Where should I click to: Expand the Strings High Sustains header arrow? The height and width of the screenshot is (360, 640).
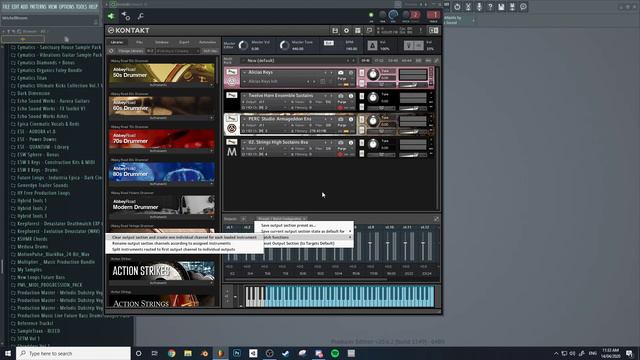click(x=244, y=142)
